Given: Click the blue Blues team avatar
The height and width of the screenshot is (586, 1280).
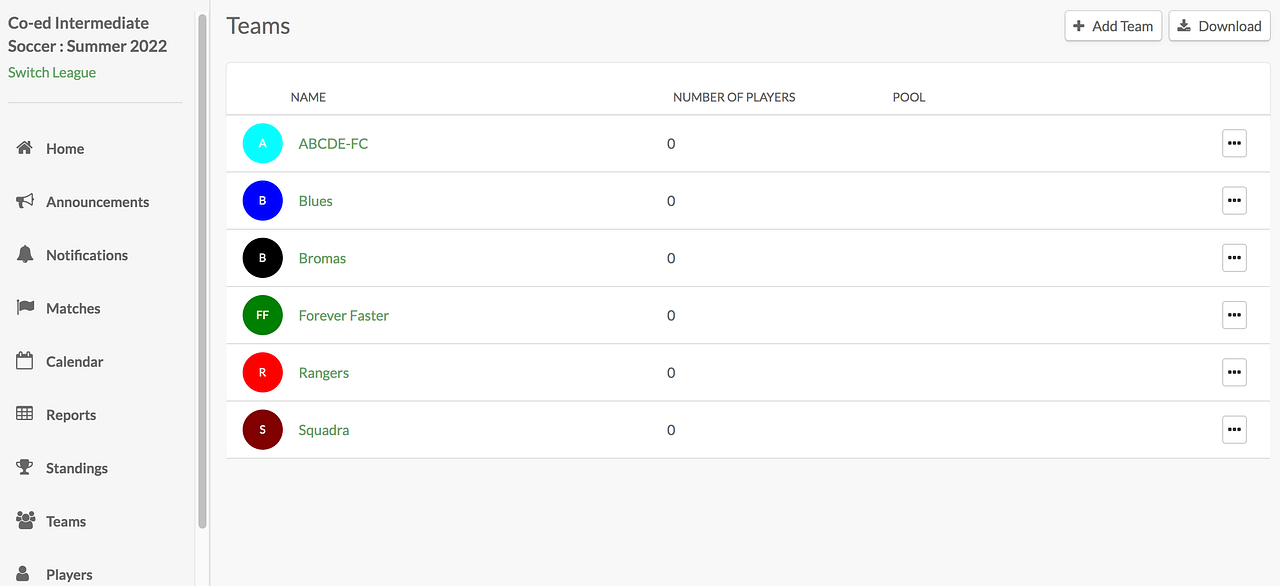Looking at the screenshot, I should (x=263, y=201).
